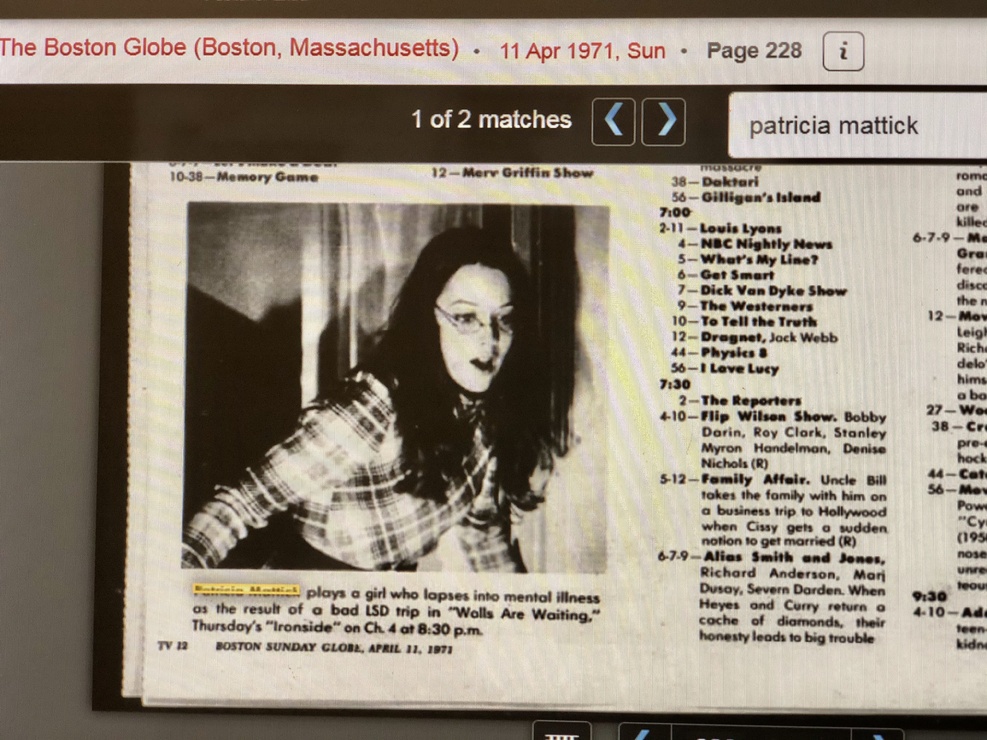Click the 'Merv Griffin Show' listing

tap(512, 173)
